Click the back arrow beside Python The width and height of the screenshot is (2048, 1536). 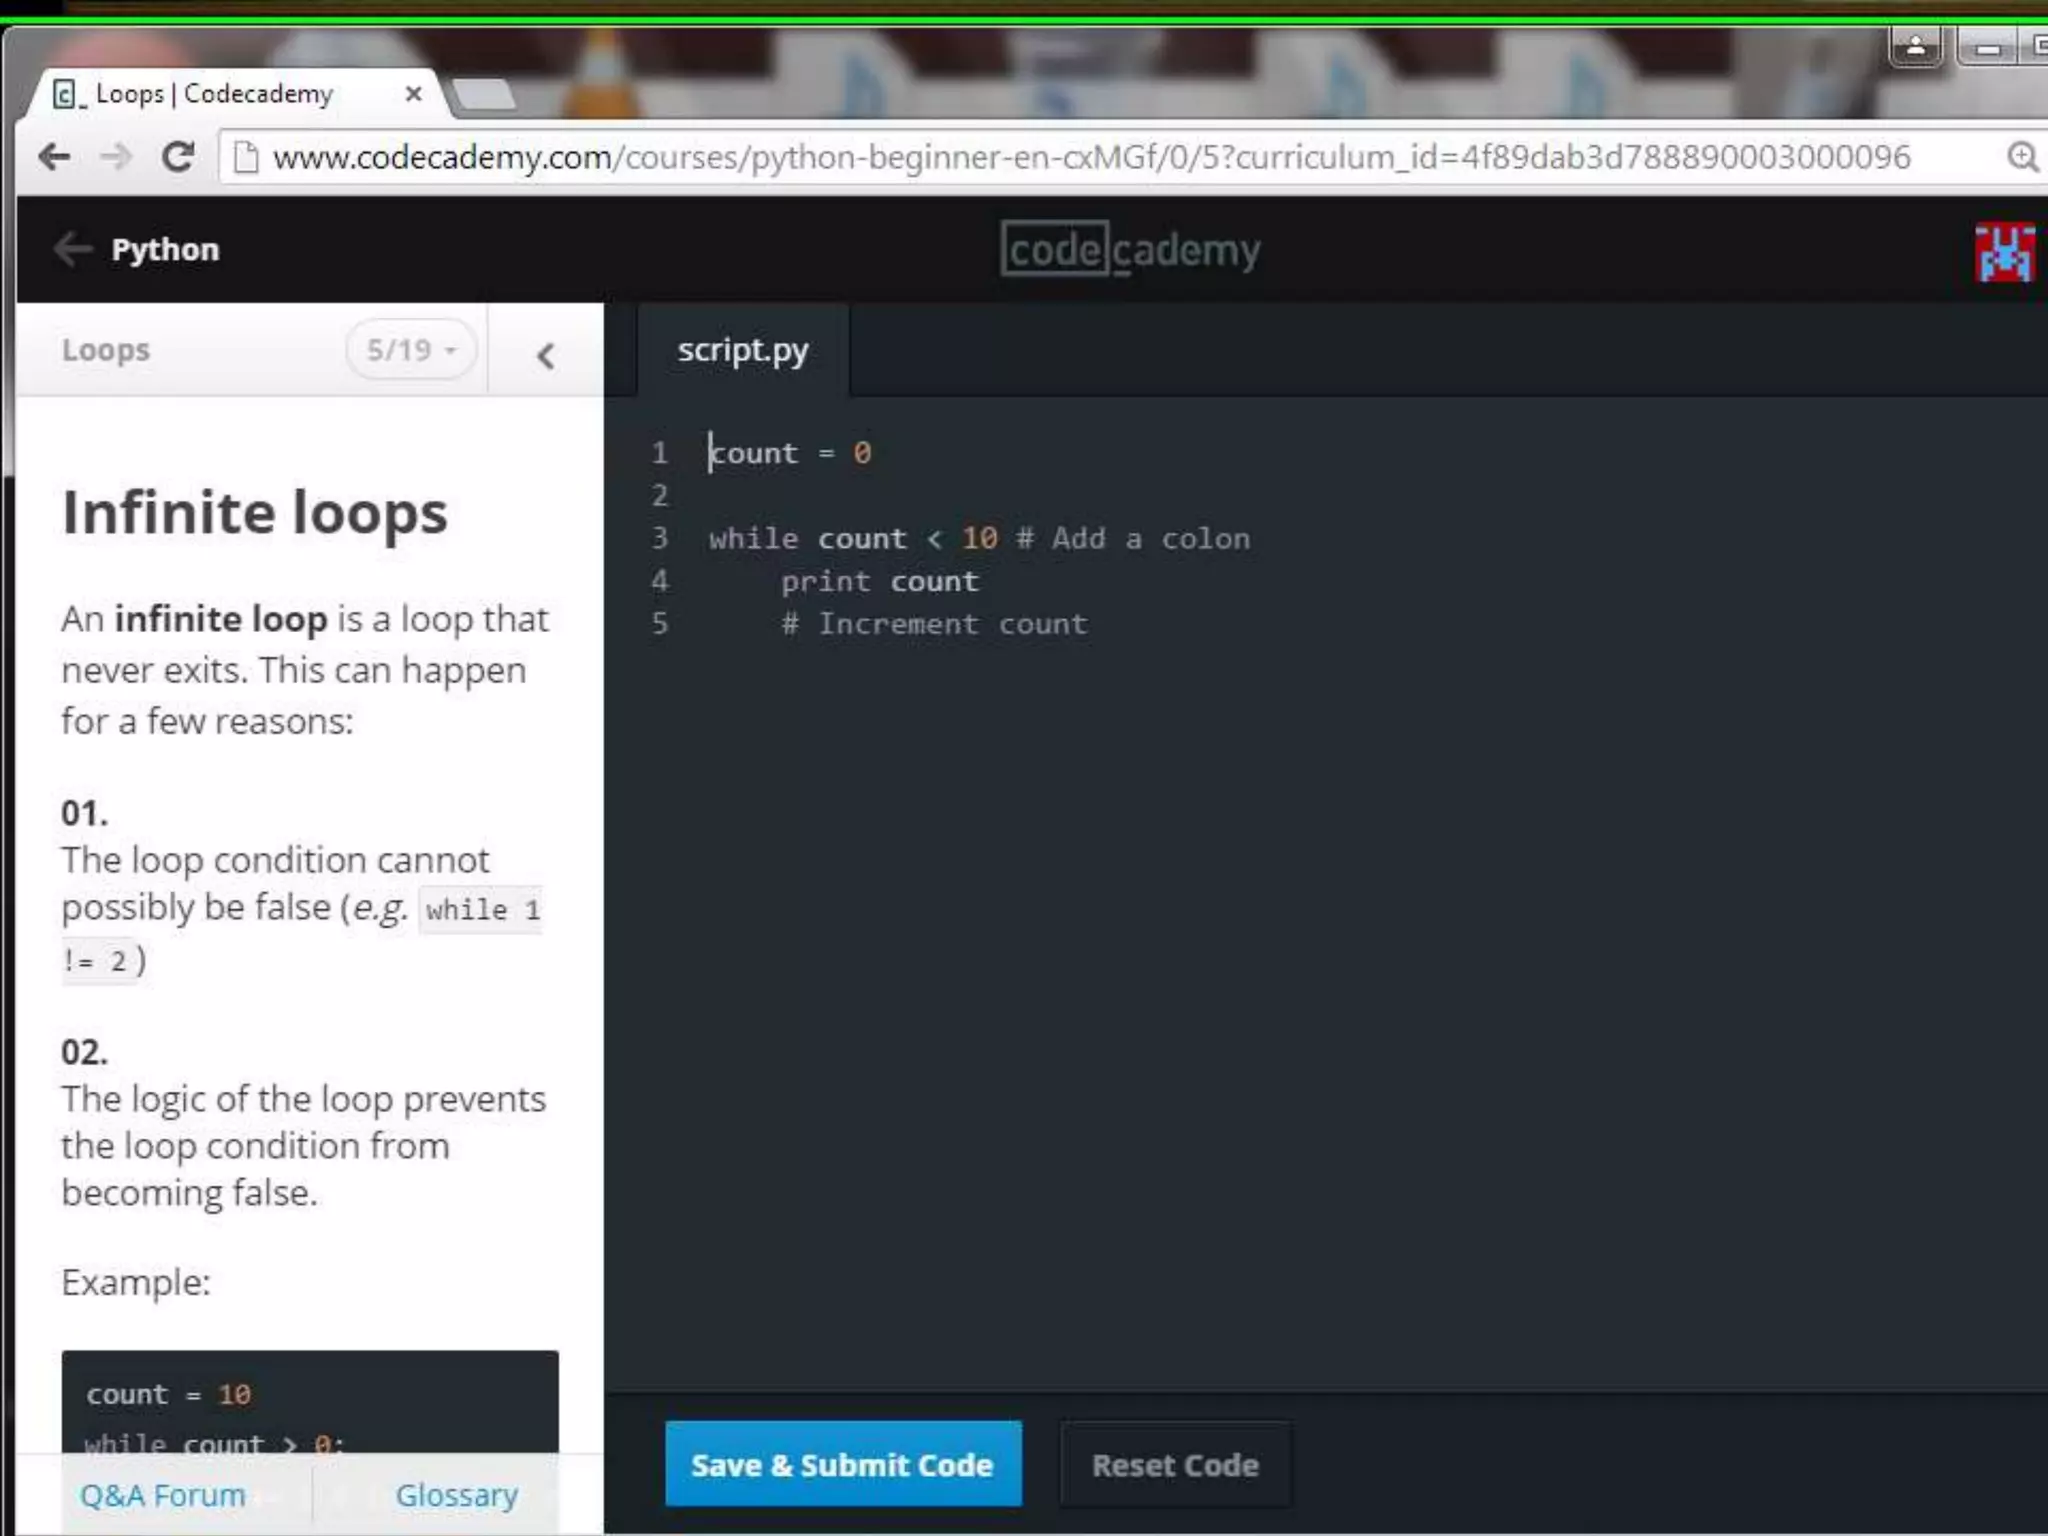[x=72, y=249]
